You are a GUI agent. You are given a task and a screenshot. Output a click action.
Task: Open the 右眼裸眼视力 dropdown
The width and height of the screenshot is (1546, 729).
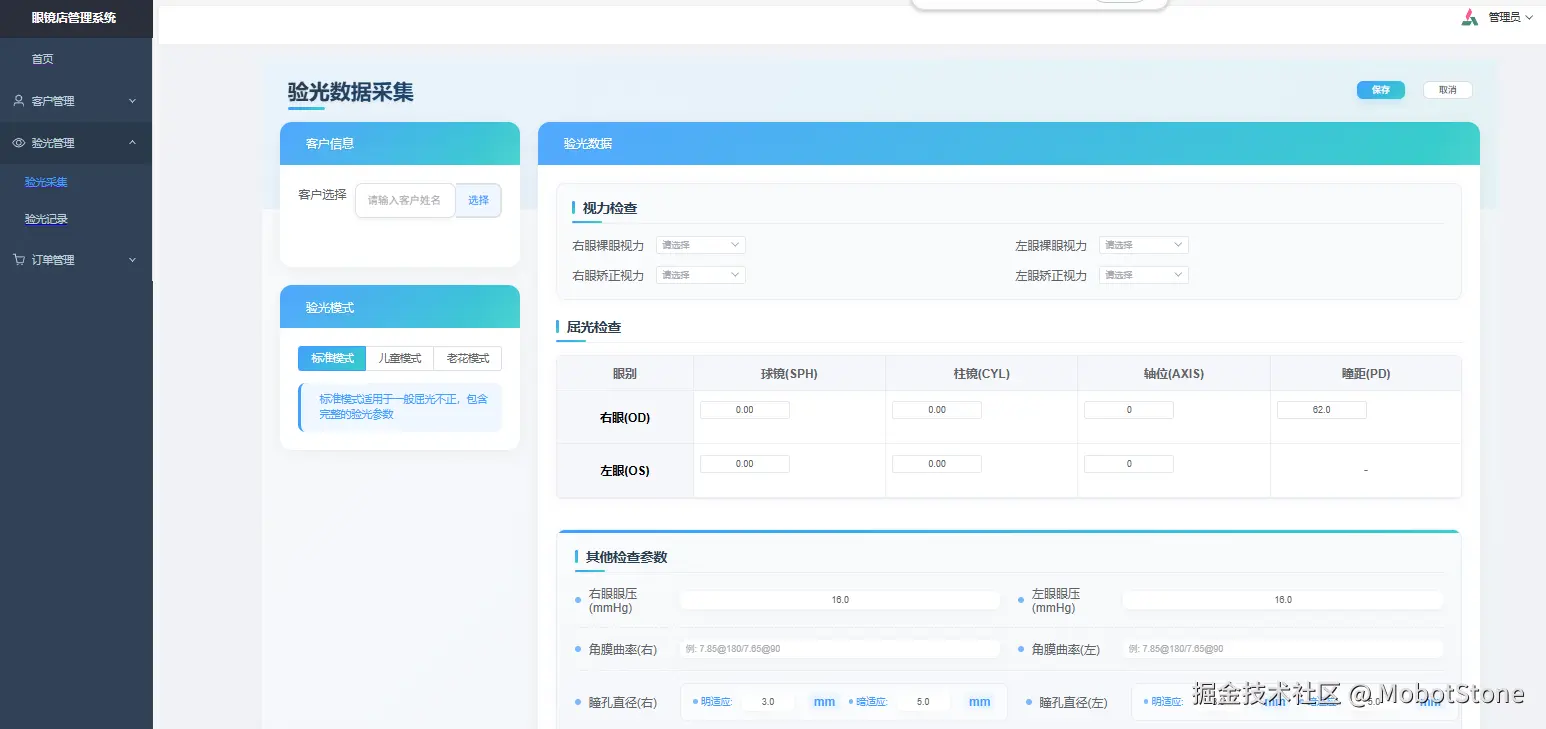(700, 244)
